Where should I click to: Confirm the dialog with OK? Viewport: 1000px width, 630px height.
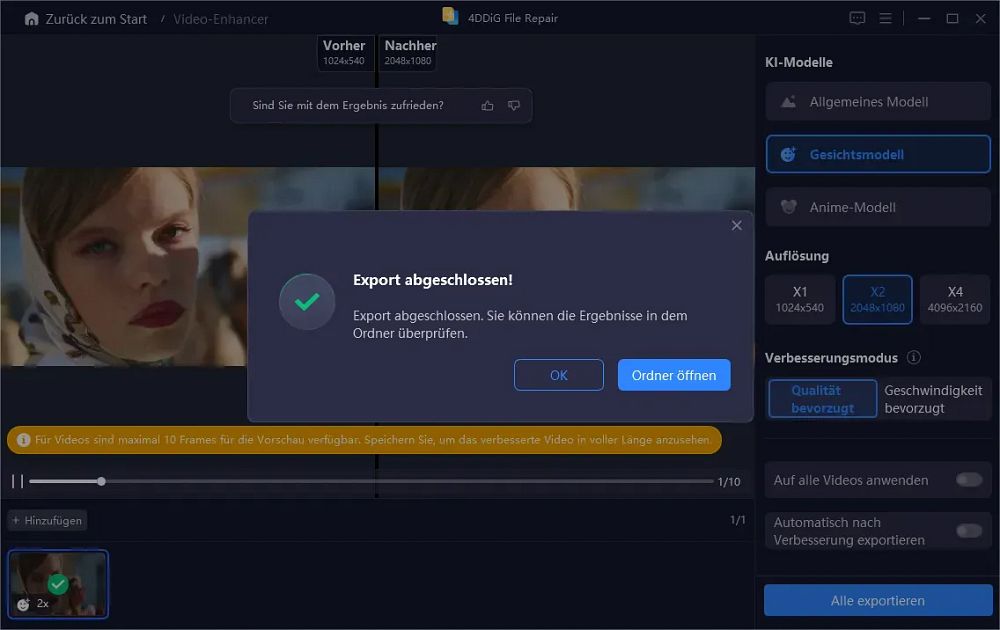pyautogui.click(x=559, y=375)
